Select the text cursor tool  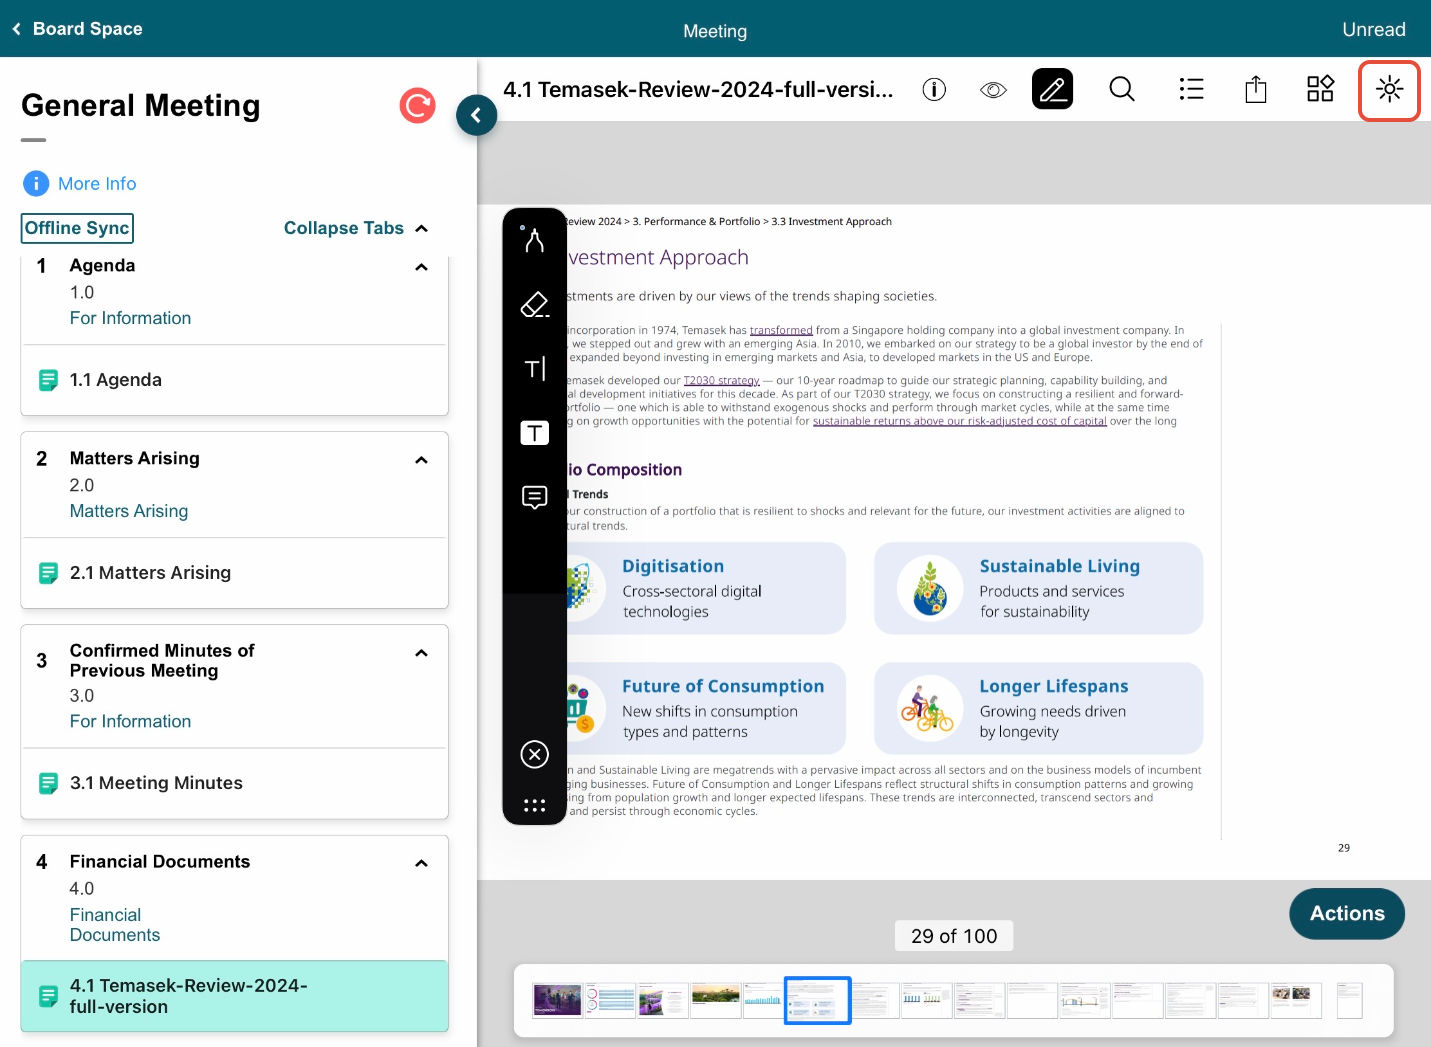(534, 369)
